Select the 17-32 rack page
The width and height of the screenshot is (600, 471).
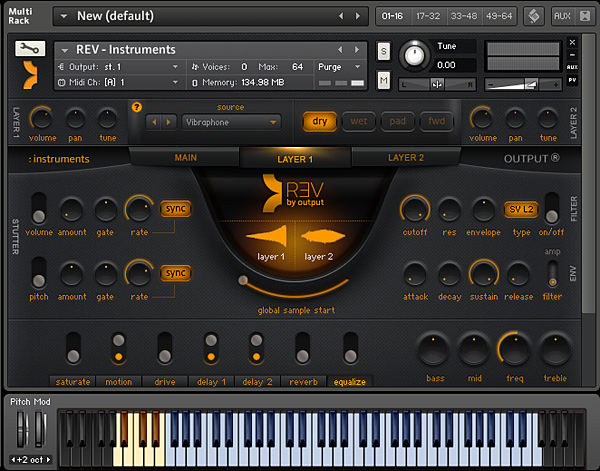click(428, 16)
